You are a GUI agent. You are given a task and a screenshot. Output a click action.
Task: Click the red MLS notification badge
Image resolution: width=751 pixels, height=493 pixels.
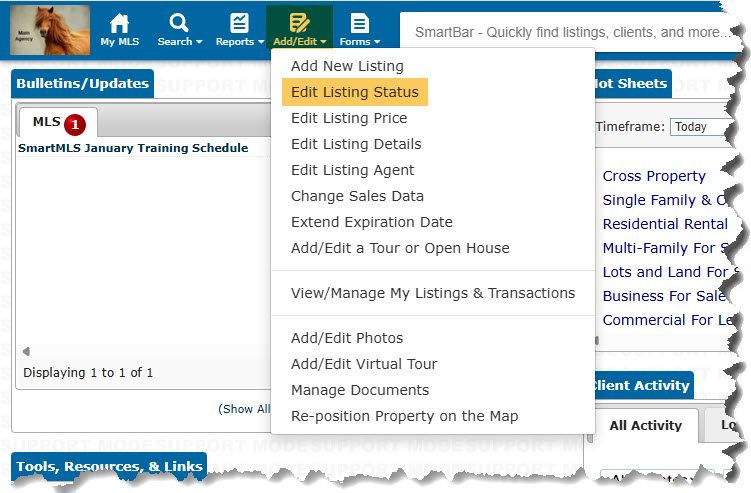(75, 125)
